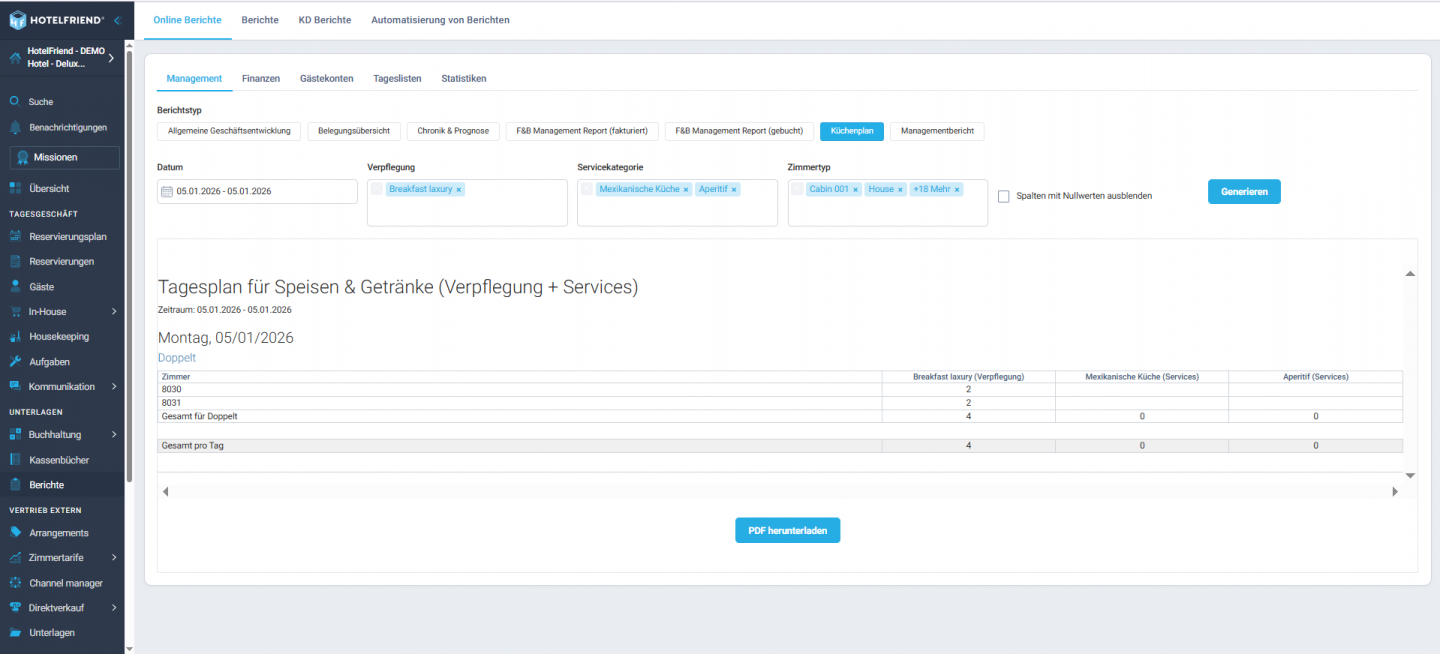Screen dimensions: 1440x654
Task: Click the Housekeeping icon in sidebar
Action: [15, 337]
